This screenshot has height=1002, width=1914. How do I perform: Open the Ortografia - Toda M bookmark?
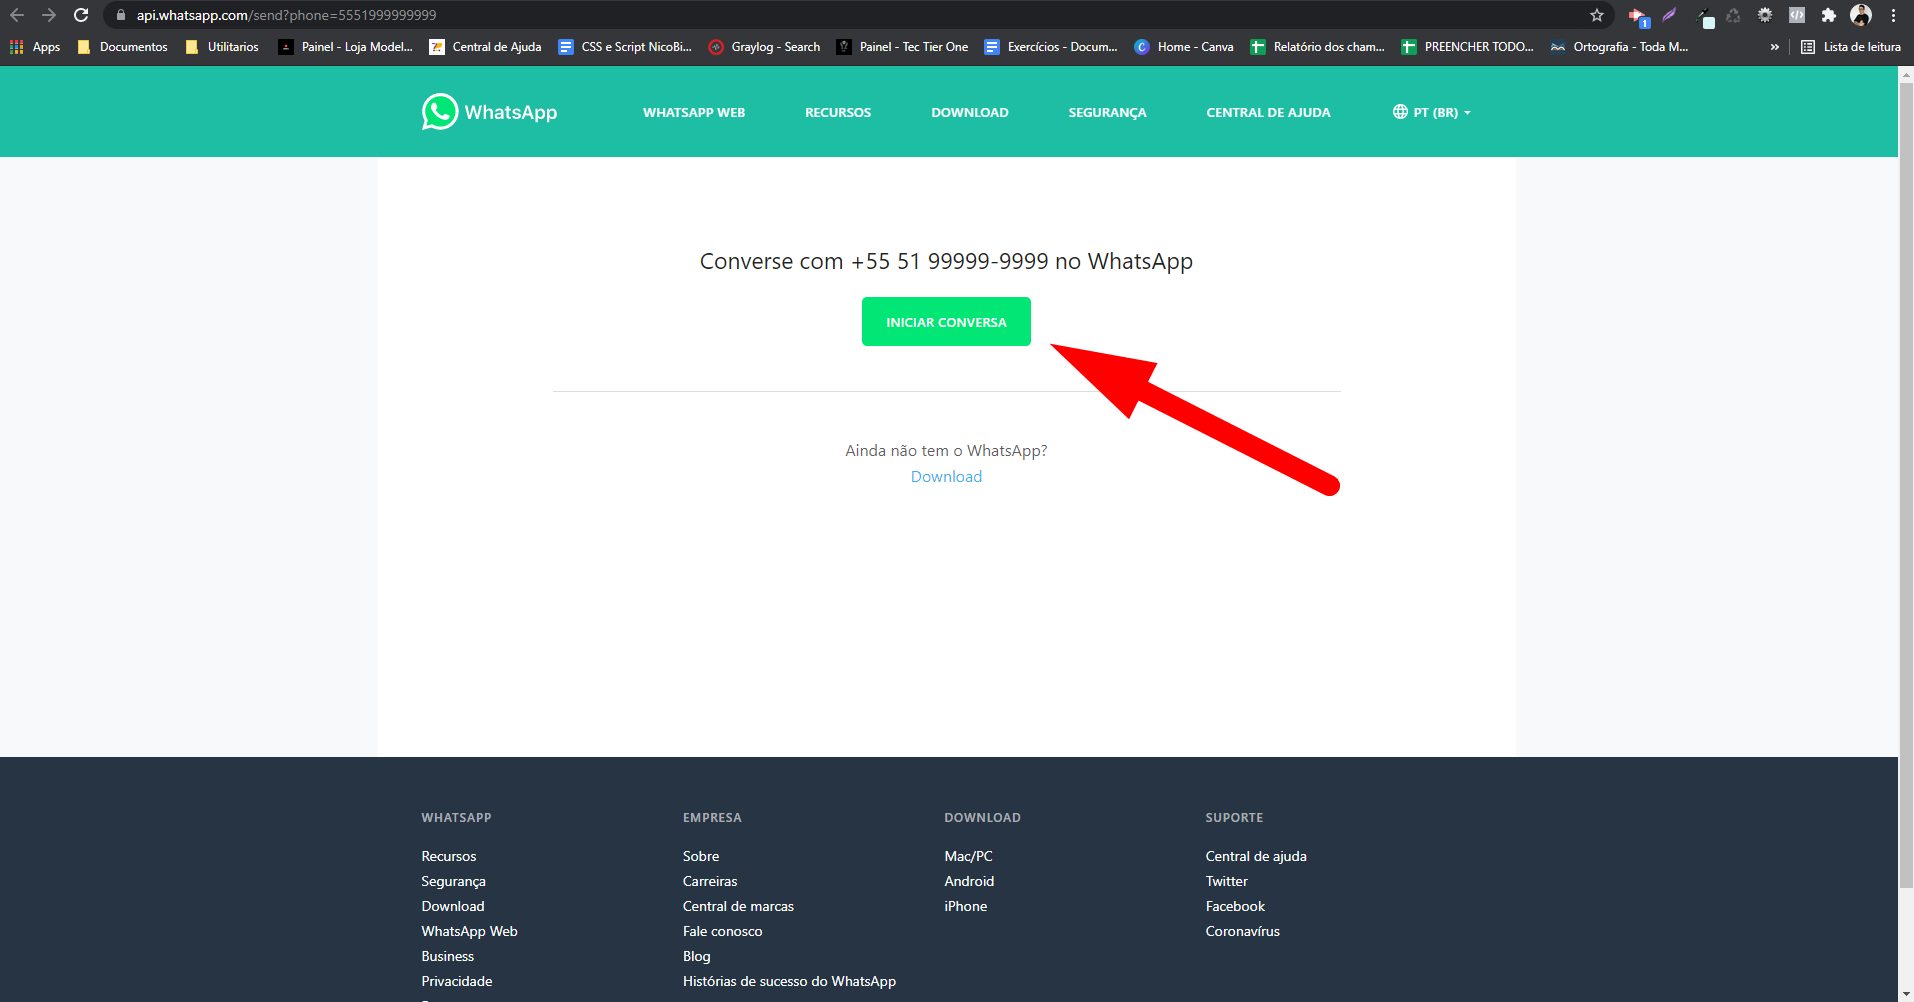(1619, 47)
